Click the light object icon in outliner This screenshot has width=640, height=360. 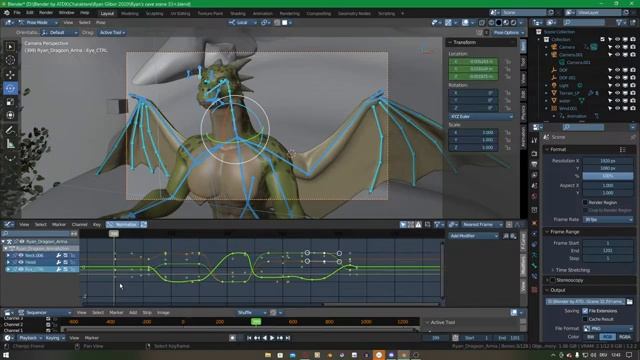pyautogui.click(x=554, y=85)
